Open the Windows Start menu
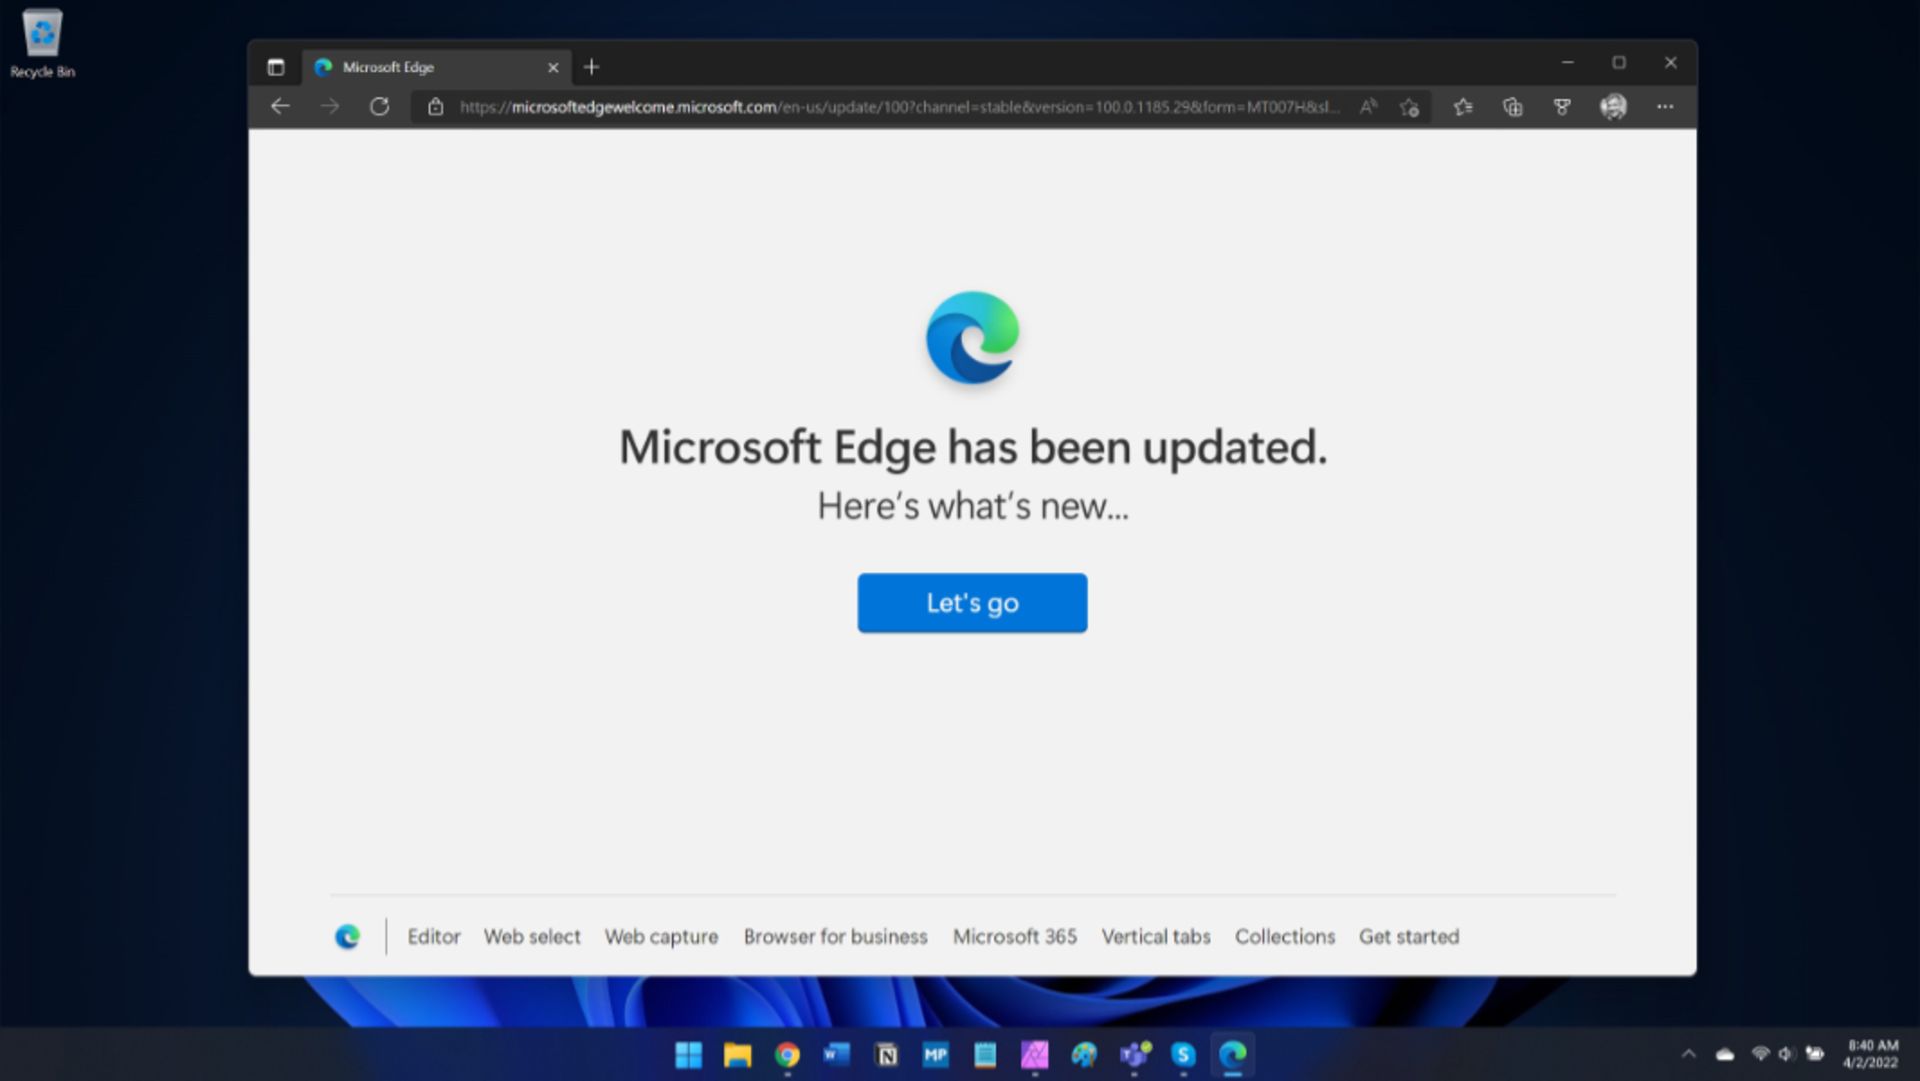The height and width of the screenshot is (1081, 1920). coord(688,1055)
